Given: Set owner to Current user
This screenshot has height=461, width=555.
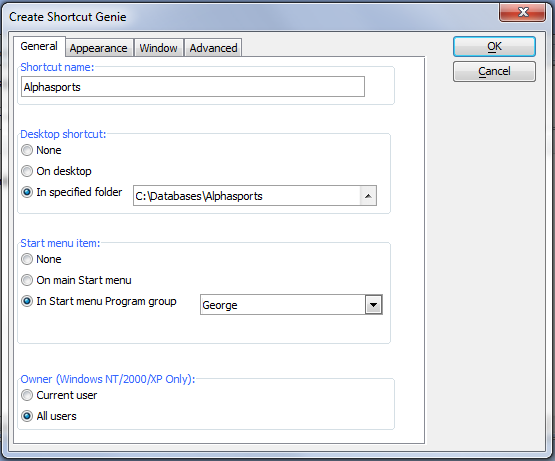Looking at the screenshot, I should pyautogui.click(x=59, y=395).
